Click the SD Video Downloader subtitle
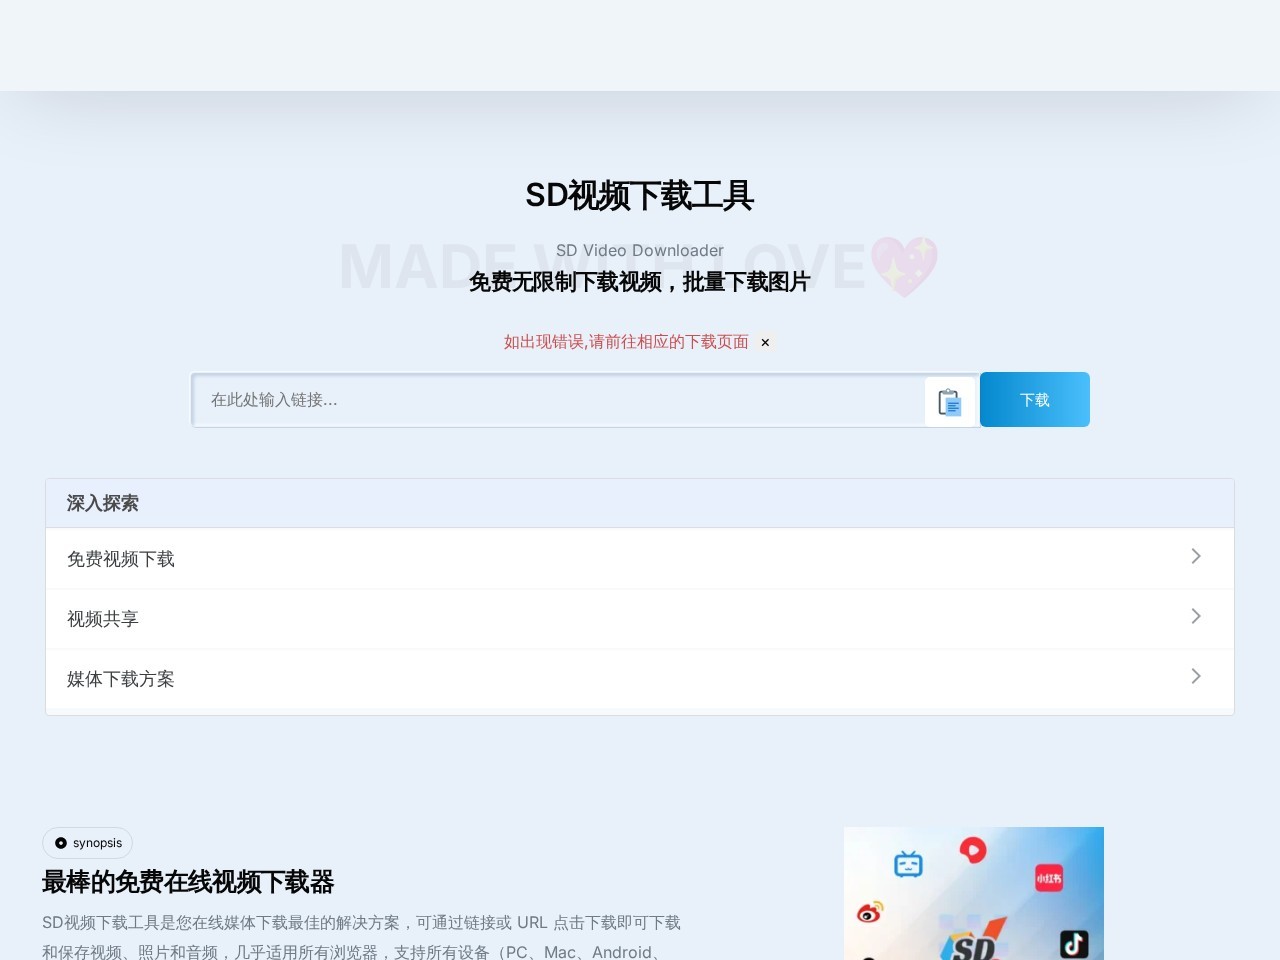Viewport: 1280px width, 960px height. coord(640,250)
